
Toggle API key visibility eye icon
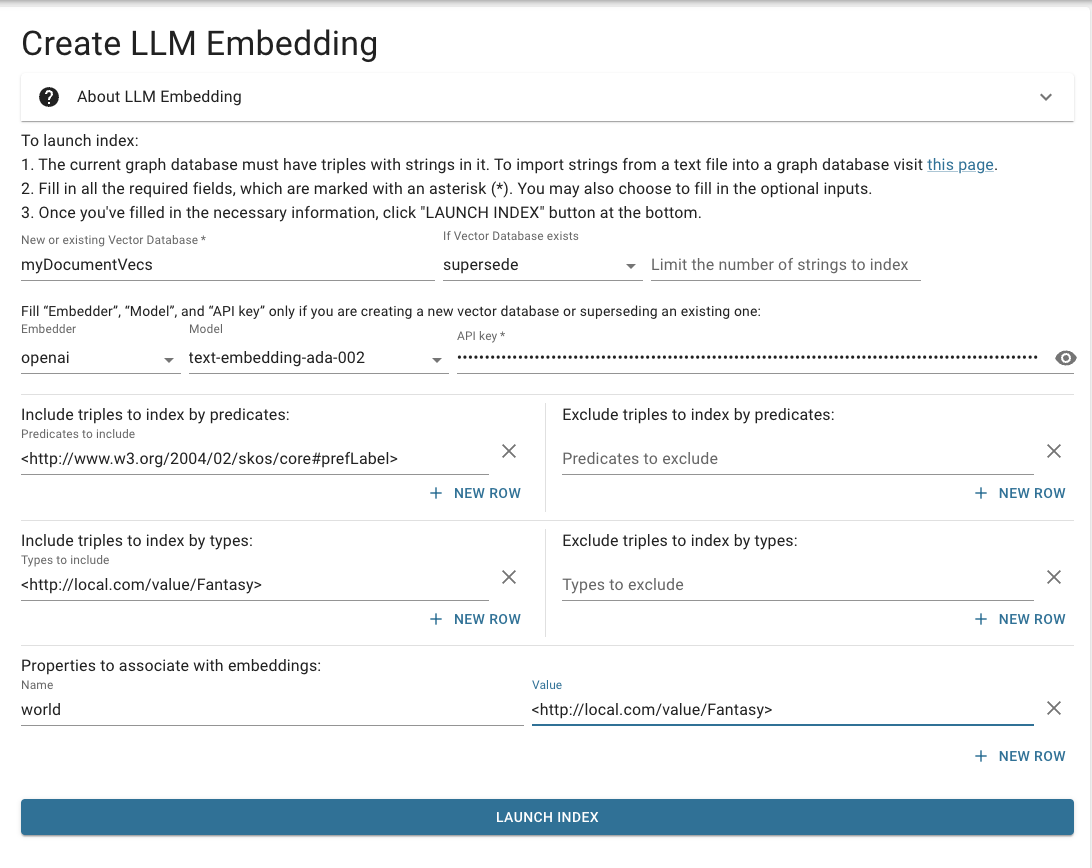[1065, 358]
